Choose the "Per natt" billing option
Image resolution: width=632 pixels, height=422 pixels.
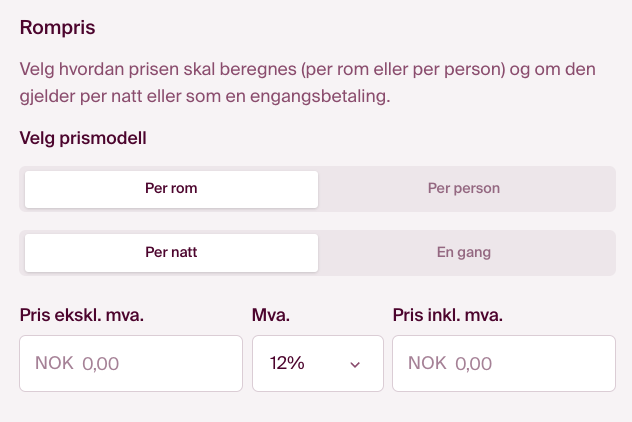coord(171,252)
